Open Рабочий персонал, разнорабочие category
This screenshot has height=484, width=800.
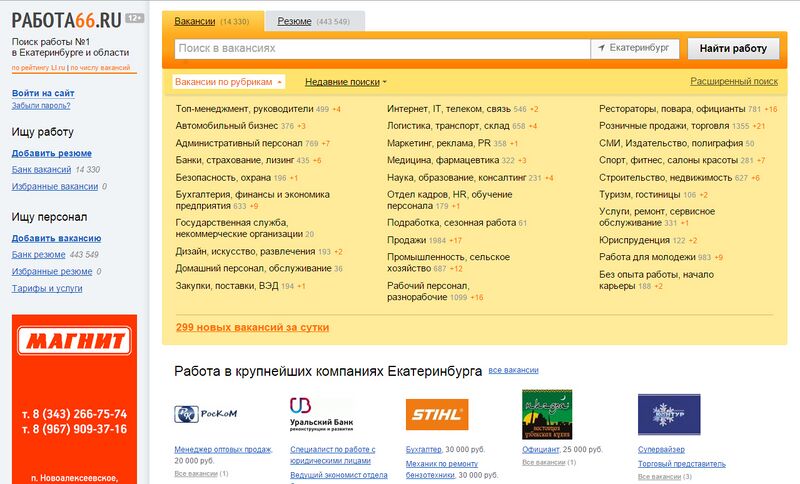coord(428,291)
